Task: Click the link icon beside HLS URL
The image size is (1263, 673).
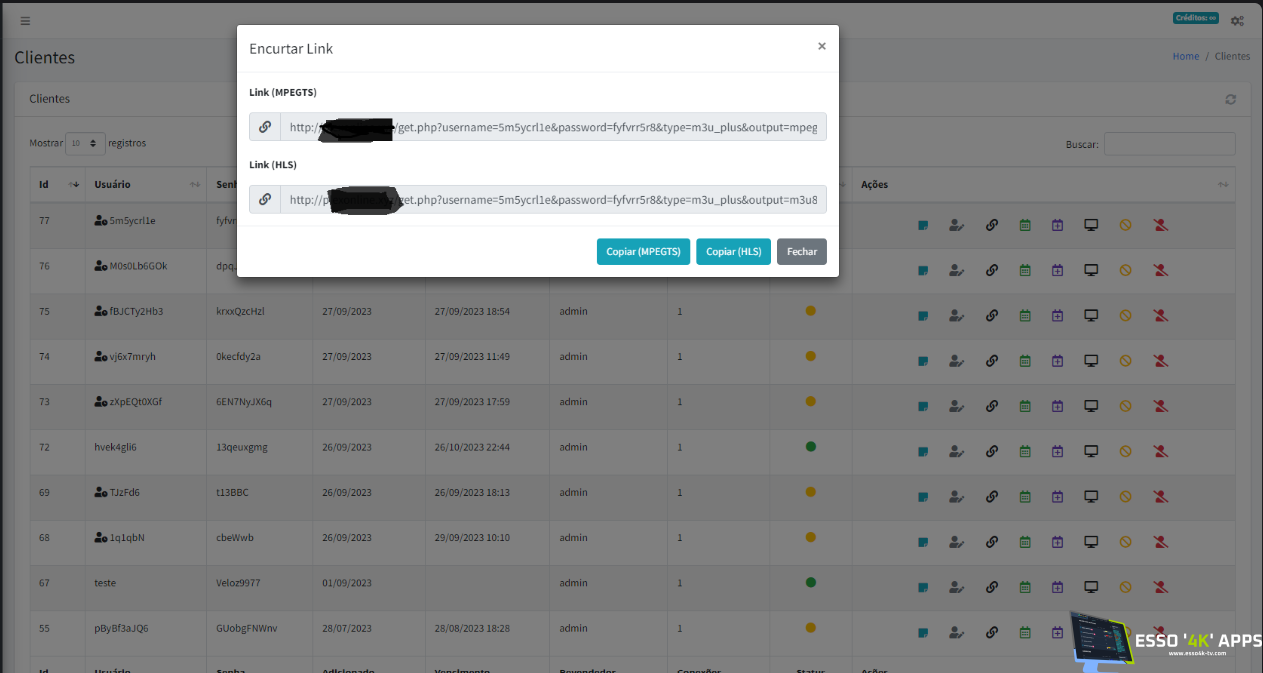Action: 265,200
